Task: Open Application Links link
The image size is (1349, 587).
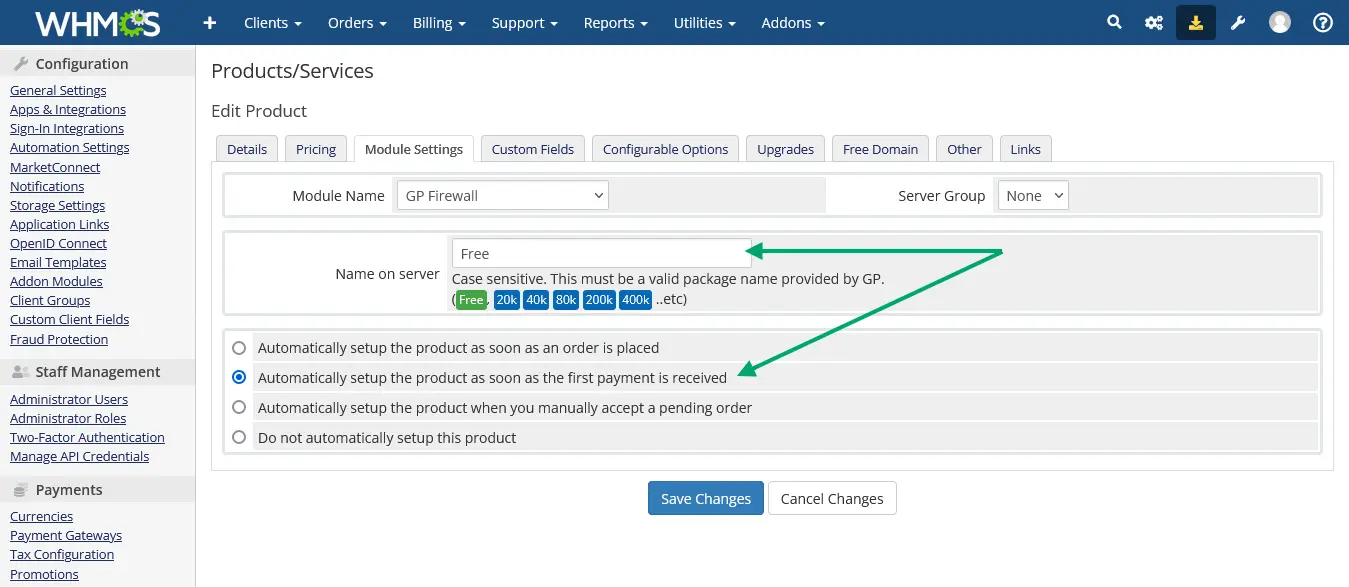Action: 60,224
